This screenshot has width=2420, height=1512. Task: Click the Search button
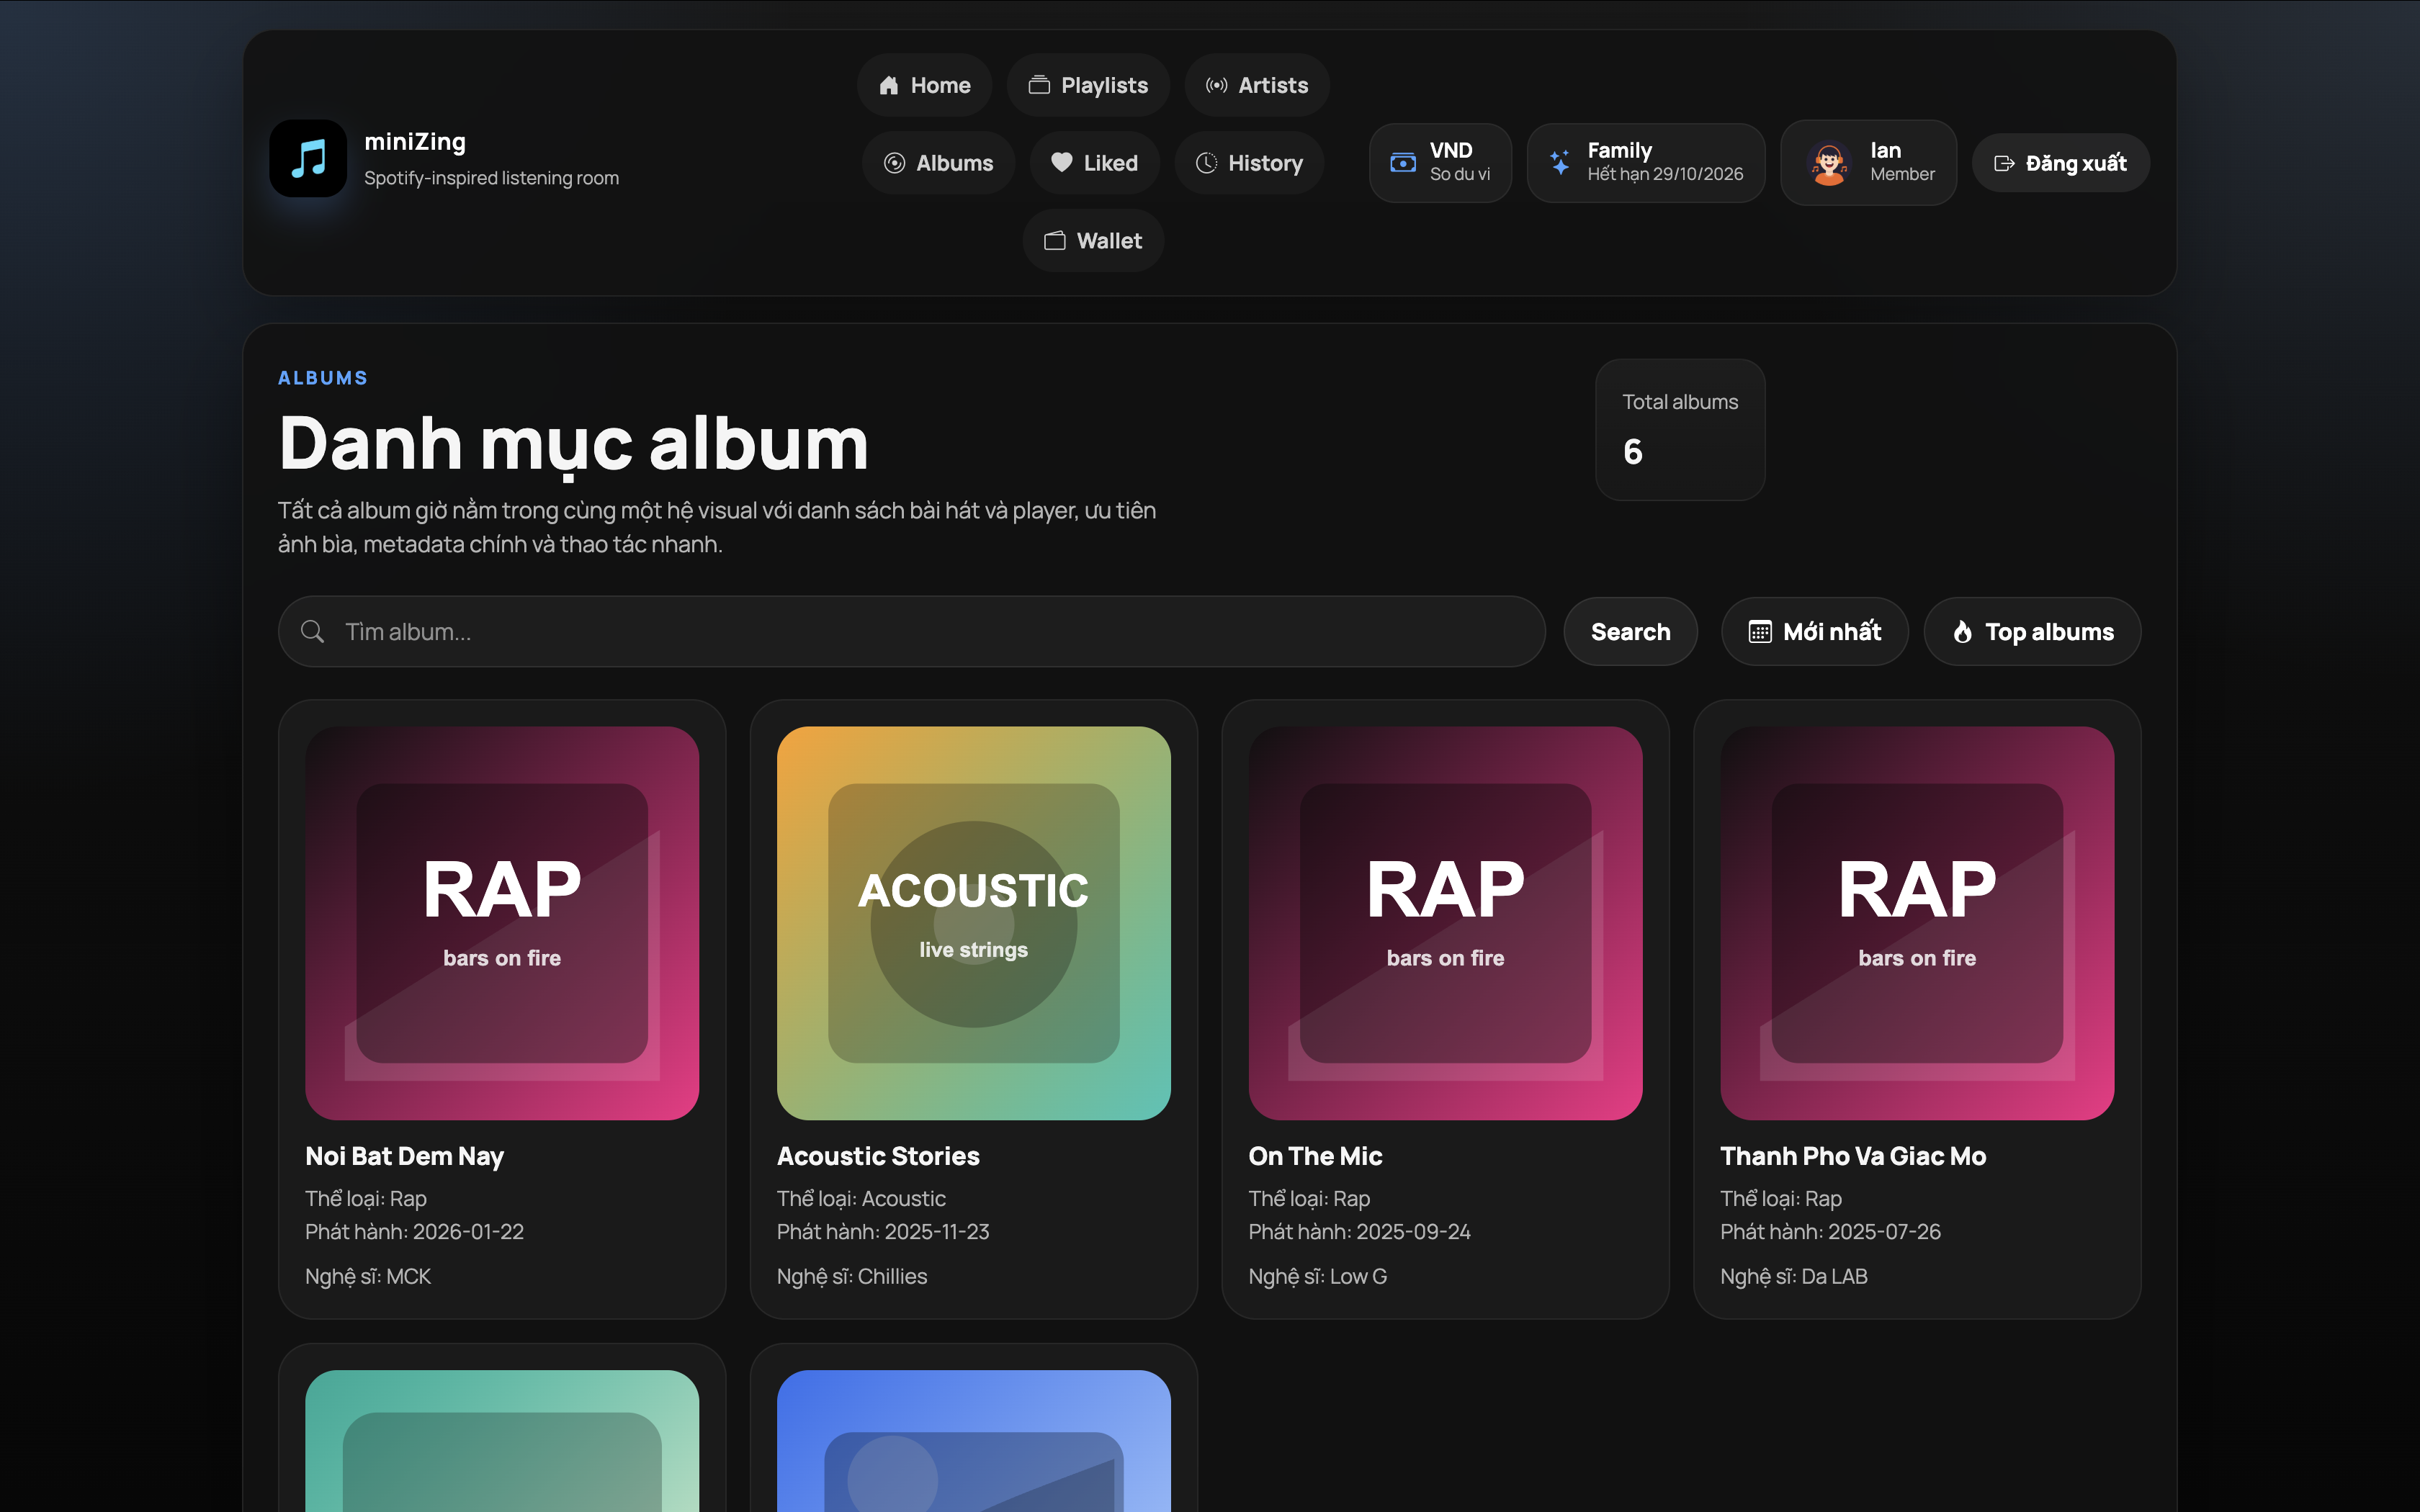(1630, 632)
